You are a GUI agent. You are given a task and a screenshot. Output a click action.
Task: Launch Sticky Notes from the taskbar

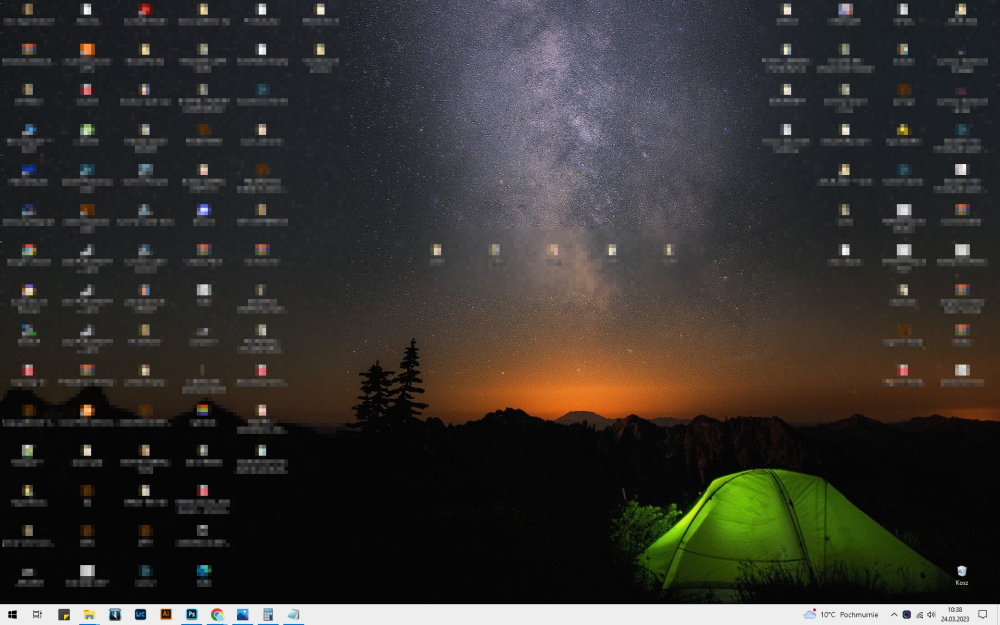pyautogui.click(x=64, y=614)
